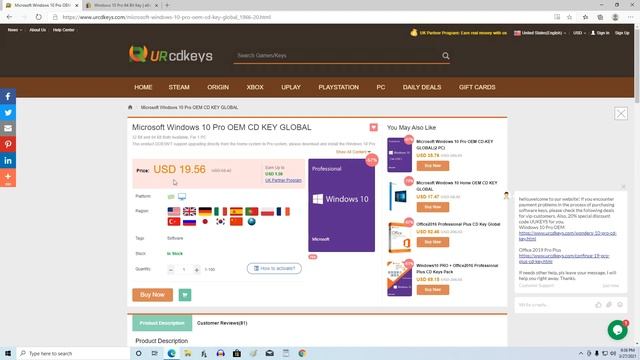Open Windows Start menu
This screenshot has width=640, height=360.
pyautogui.click(x=8, y=353)
